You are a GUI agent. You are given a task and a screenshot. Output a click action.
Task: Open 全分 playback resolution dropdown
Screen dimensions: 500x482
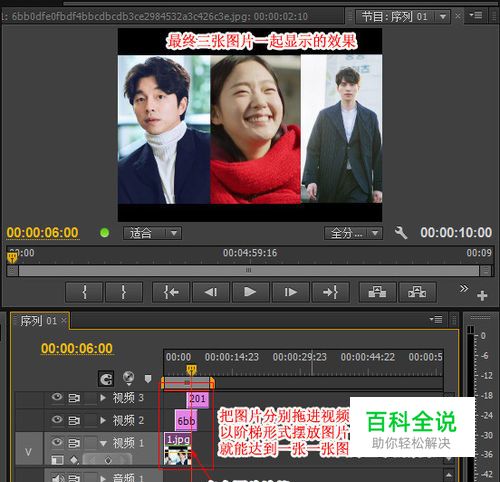(353, 233)
